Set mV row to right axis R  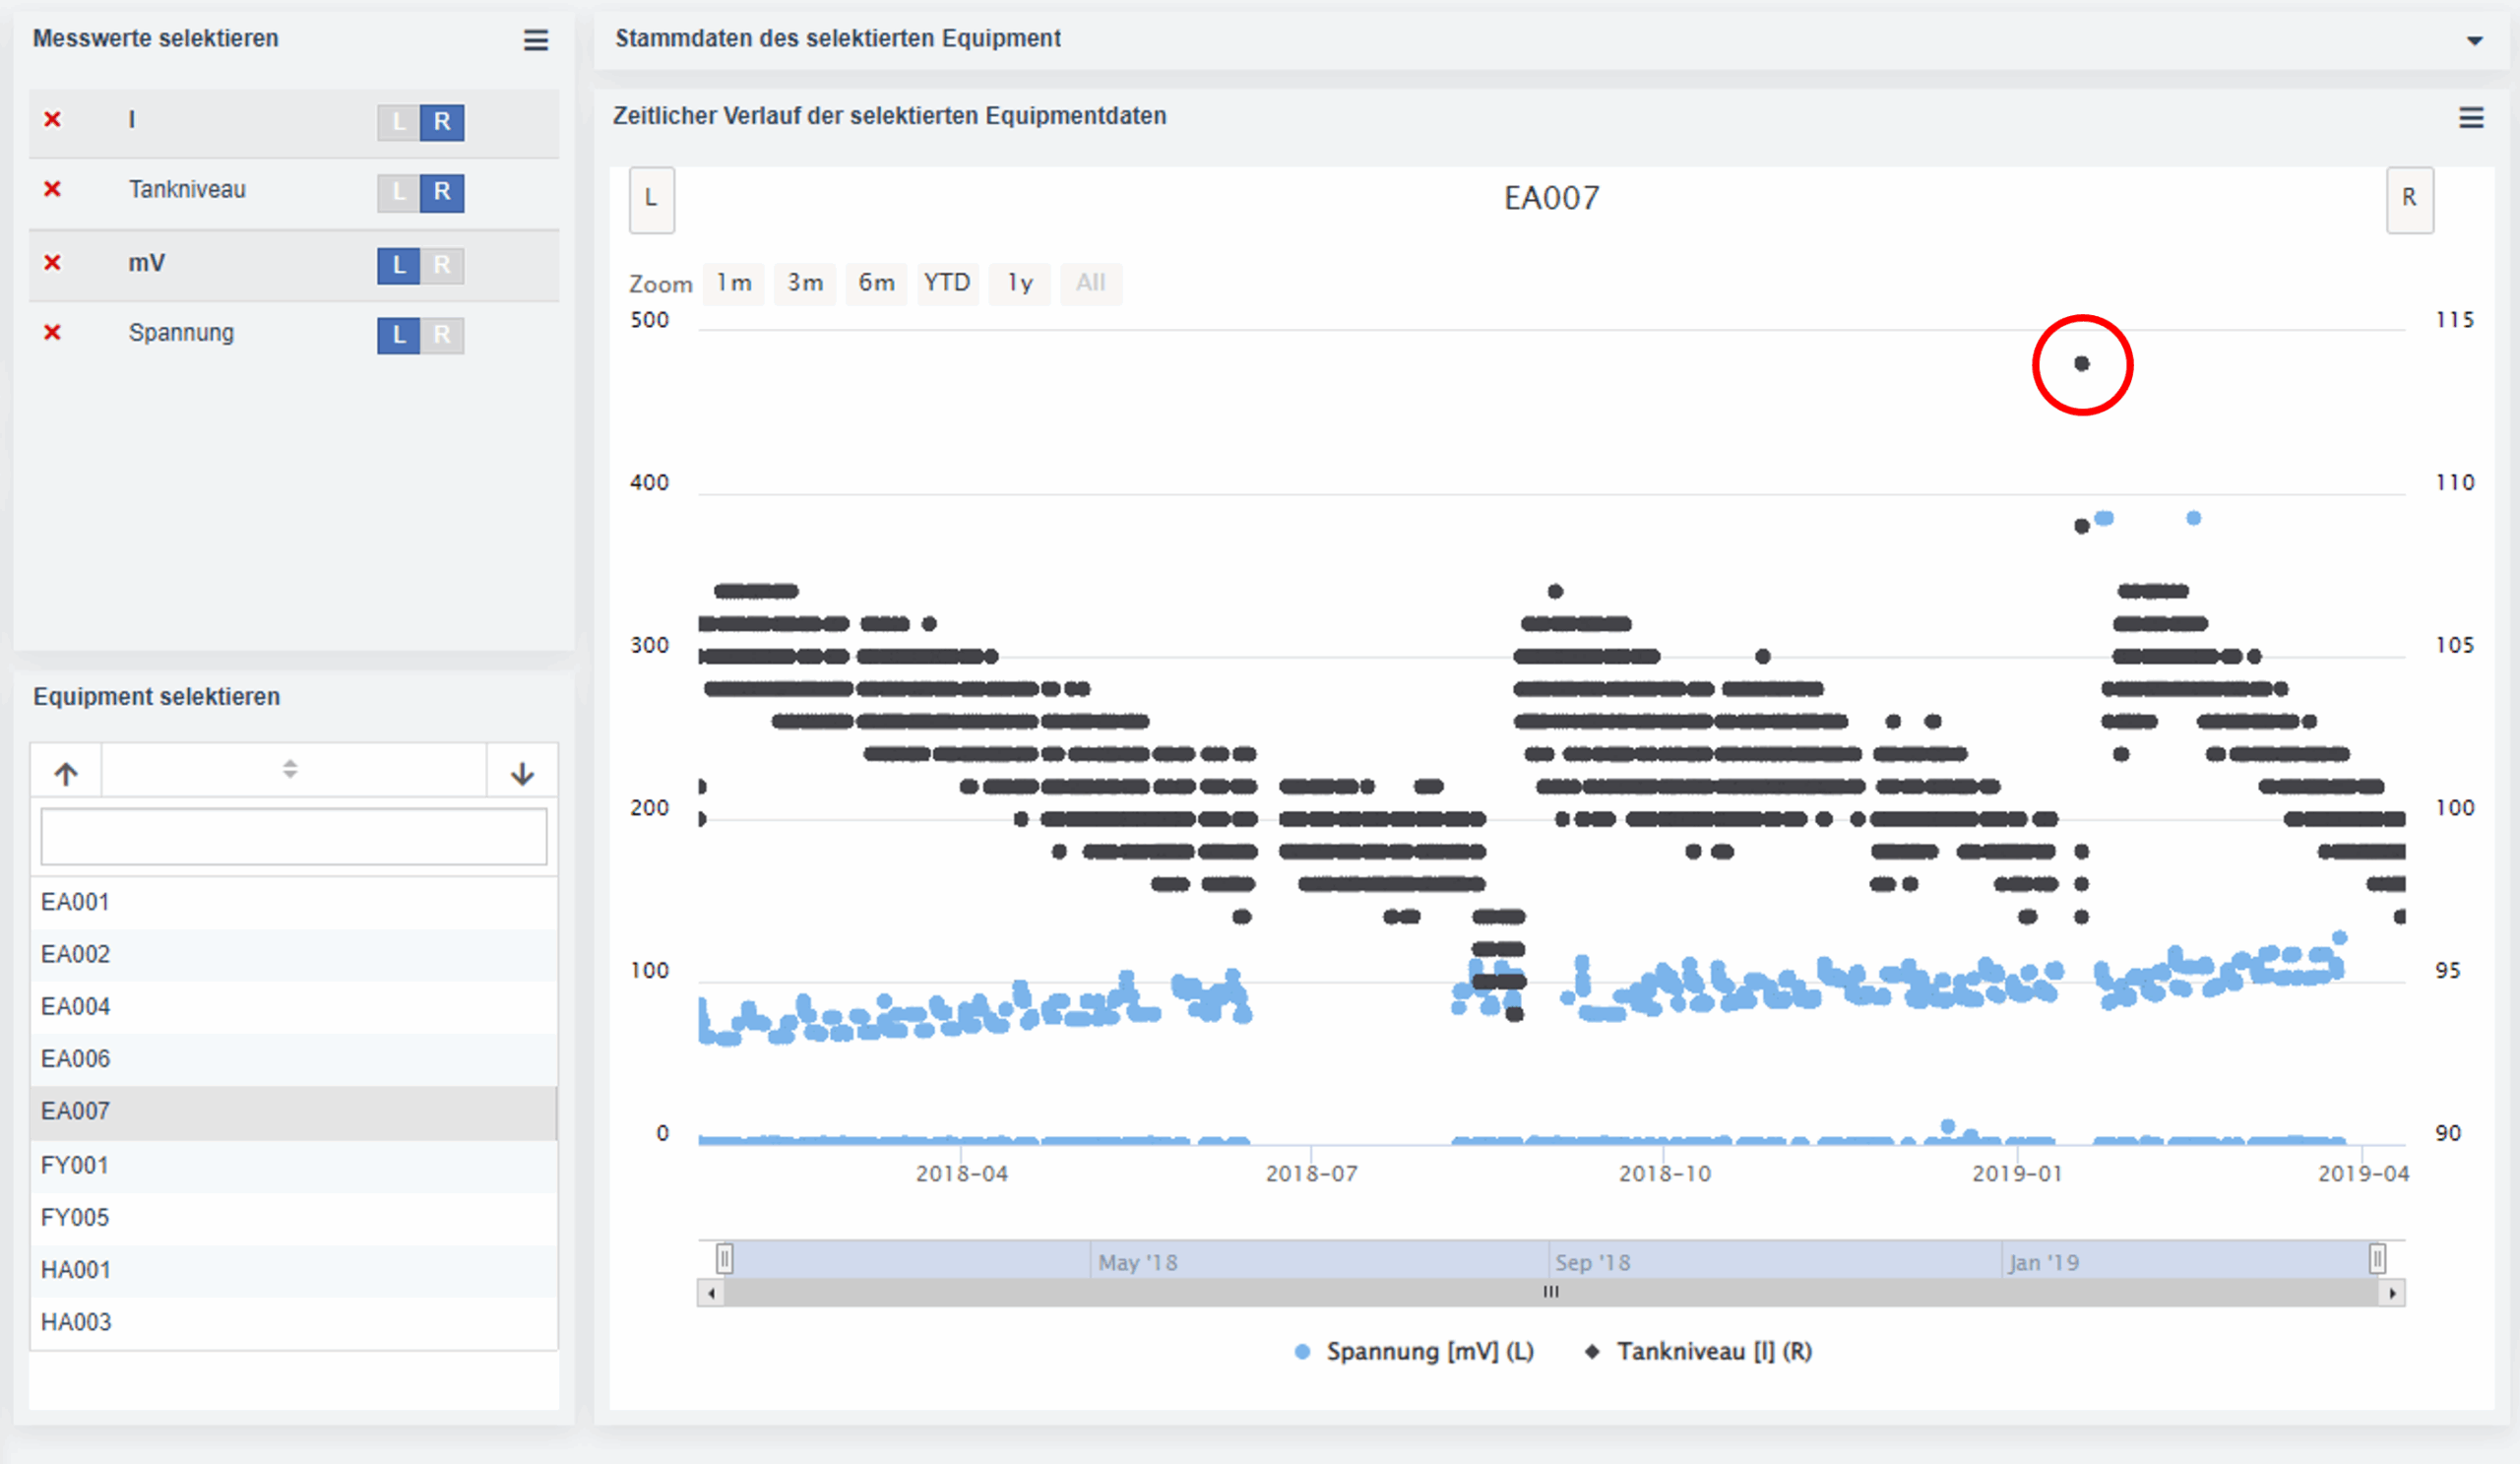point(442,265)
